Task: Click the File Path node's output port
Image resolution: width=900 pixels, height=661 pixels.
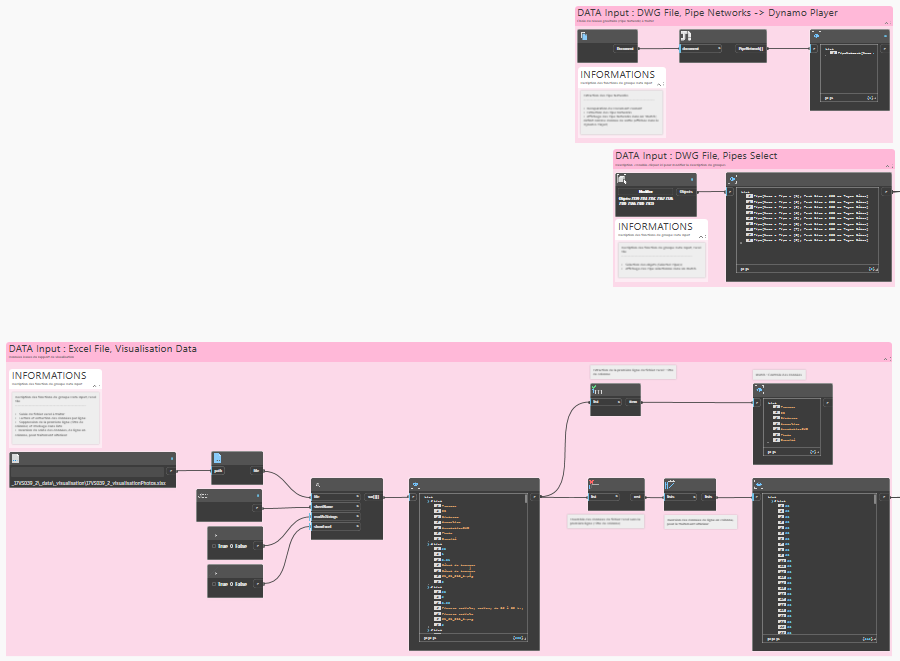Action: coord(170,471)
